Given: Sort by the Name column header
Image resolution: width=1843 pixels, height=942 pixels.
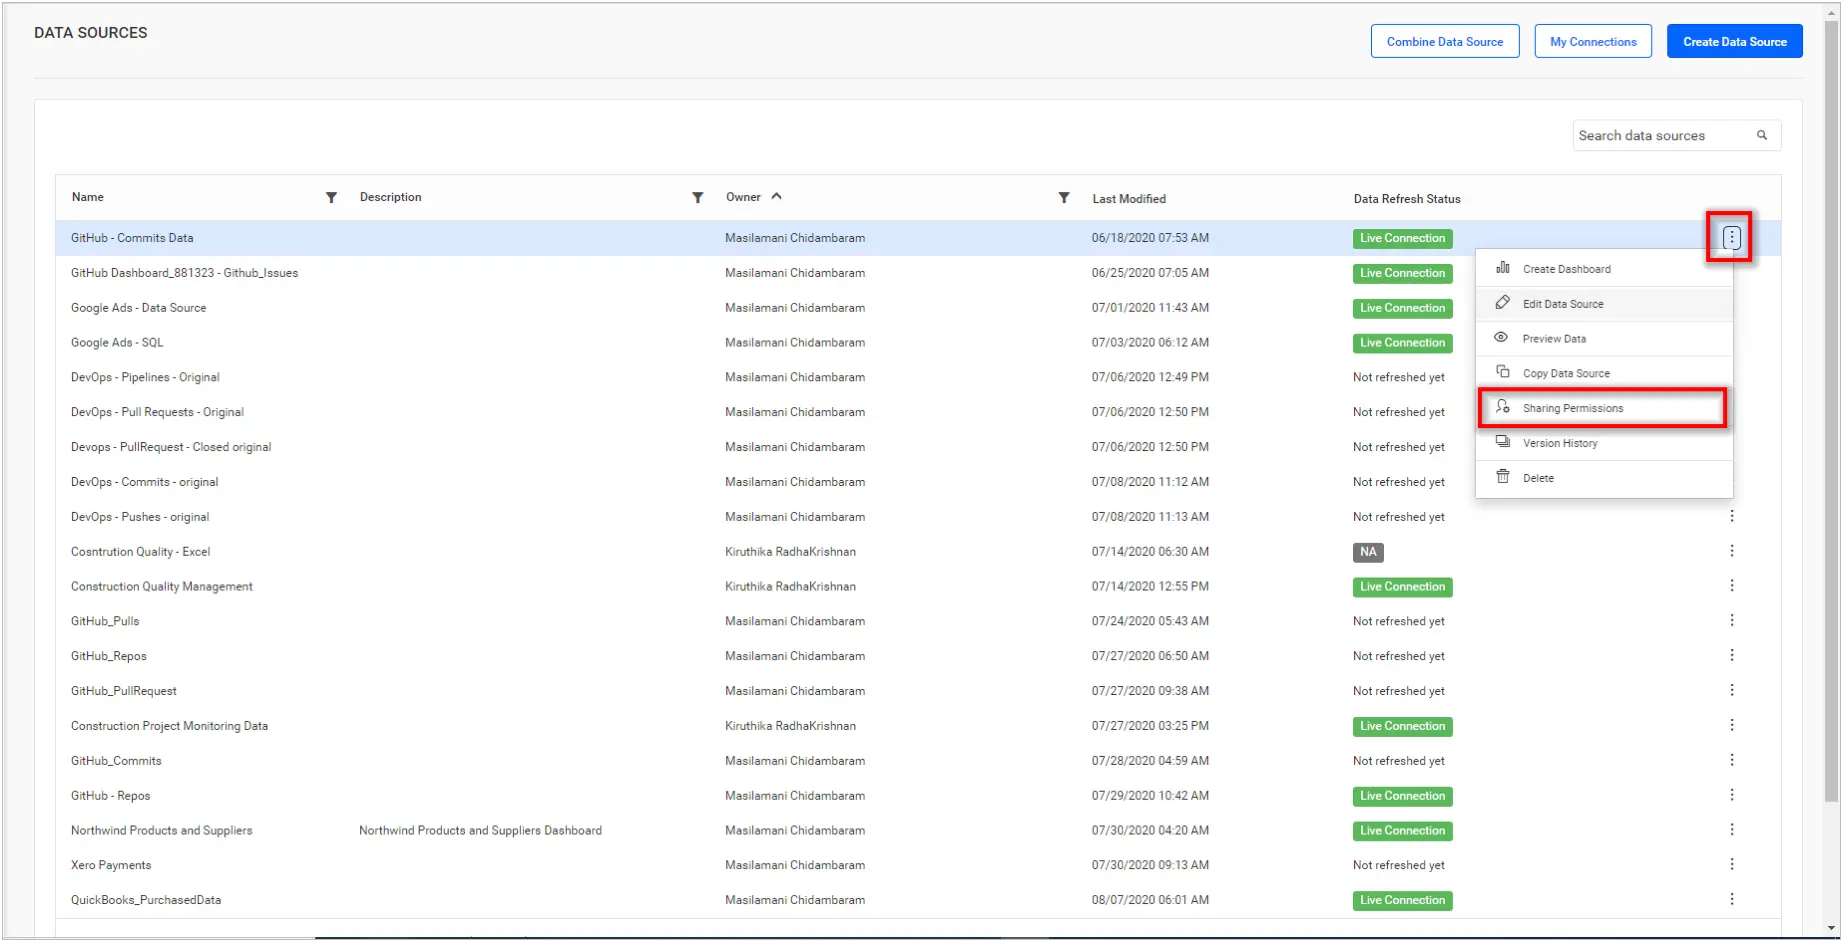Looking at the screenshot, I should coord(88,197).
